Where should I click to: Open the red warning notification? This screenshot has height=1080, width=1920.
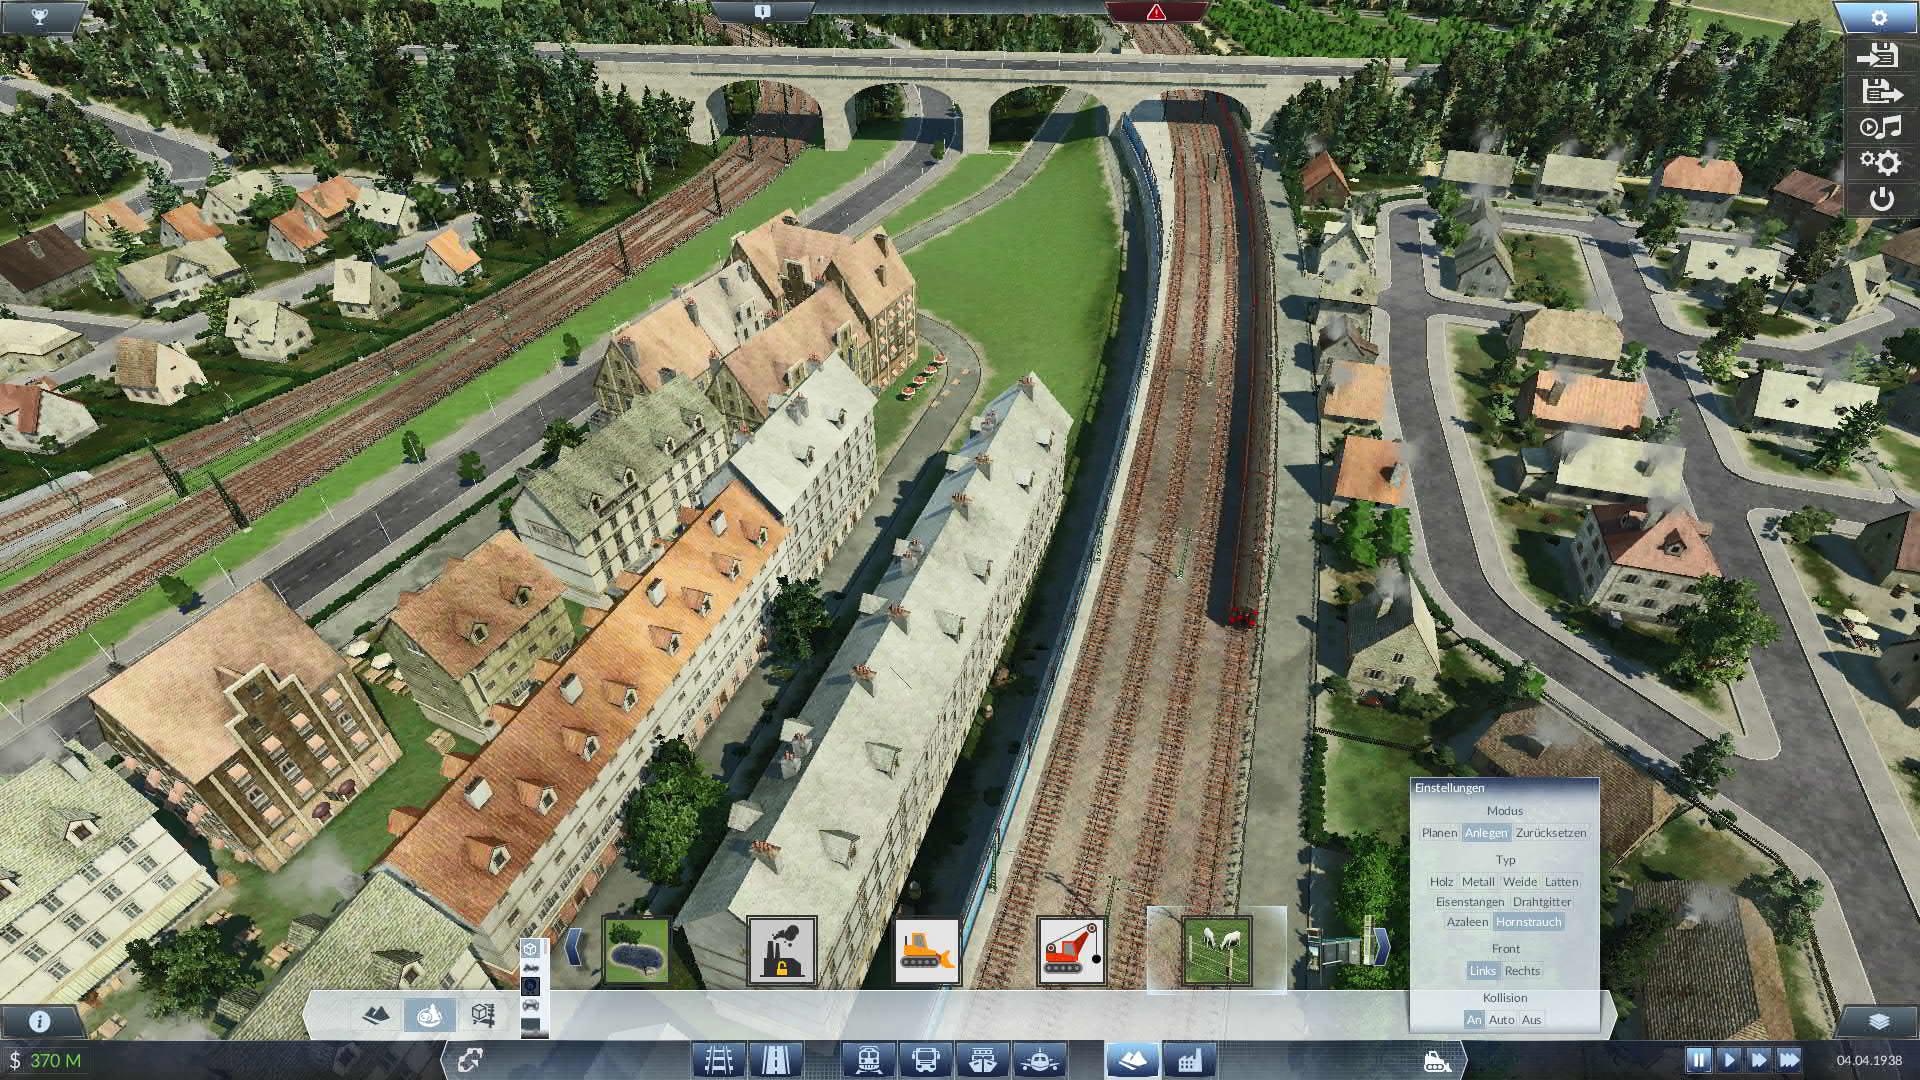coord(1156,12)
